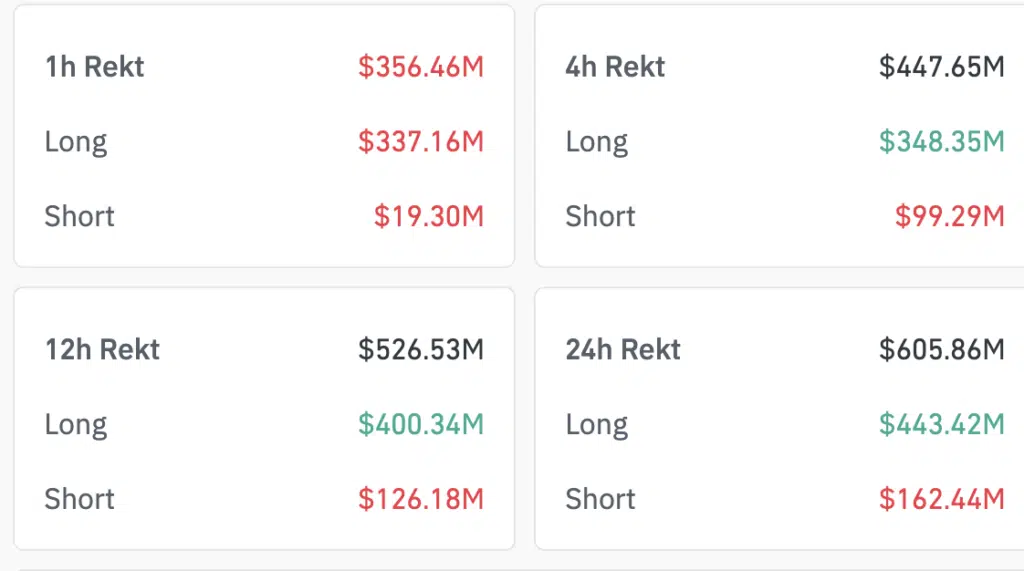1024x571 pixels.
Task: Click the 4h Rekt card title
Action: click(x=615, y=67)
